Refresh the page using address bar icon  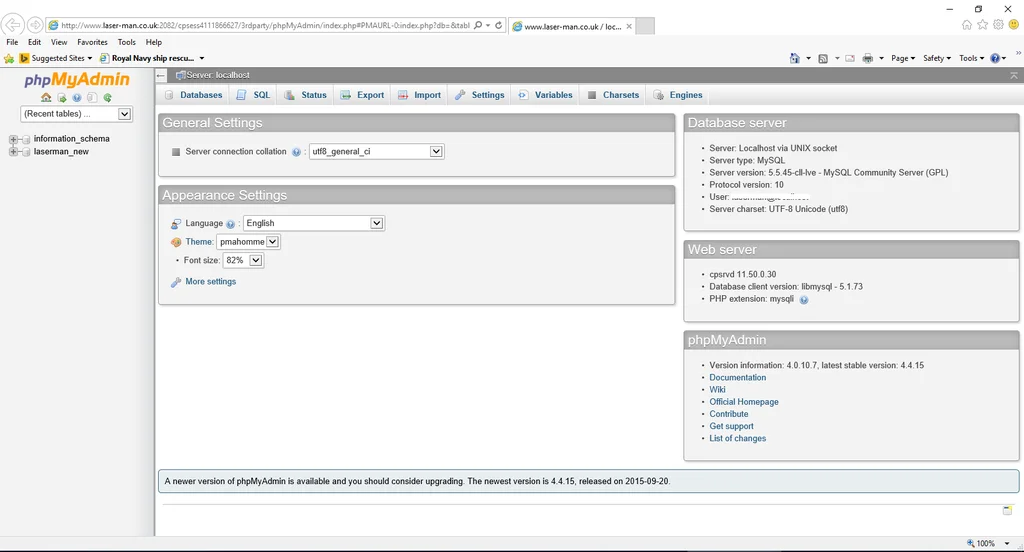498,25
